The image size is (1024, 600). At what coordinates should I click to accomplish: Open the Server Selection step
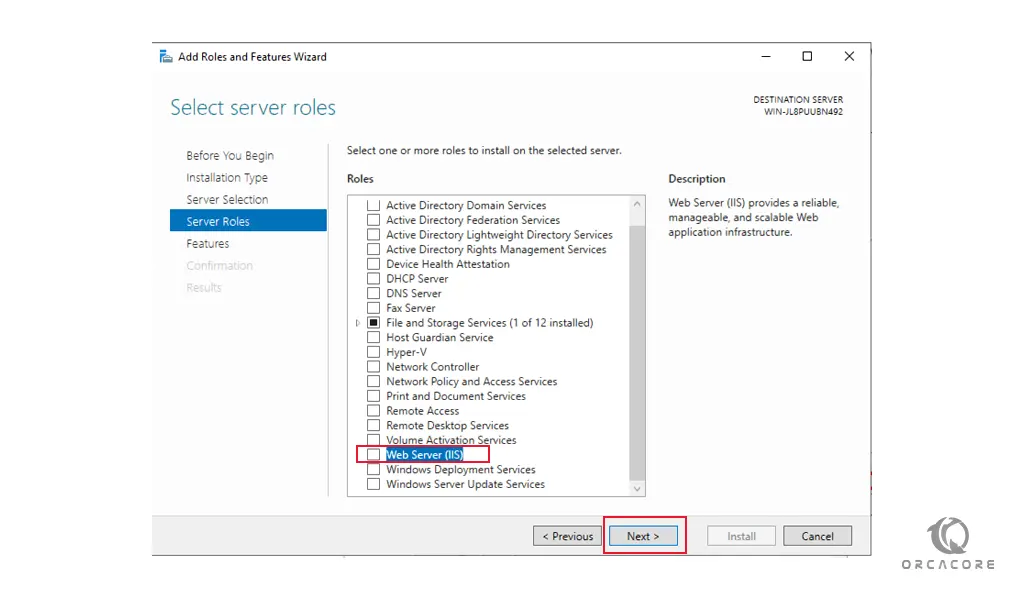tap(227, 199)
